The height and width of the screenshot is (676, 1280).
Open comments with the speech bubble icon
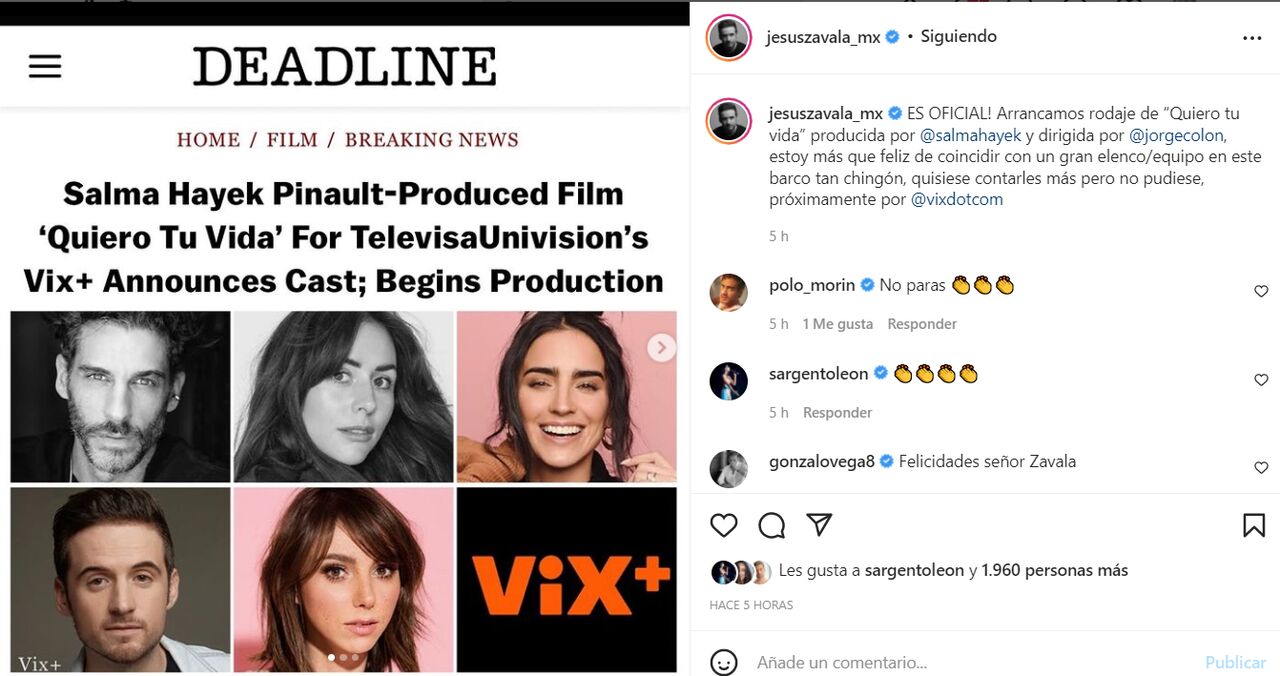tap(771, 525)
